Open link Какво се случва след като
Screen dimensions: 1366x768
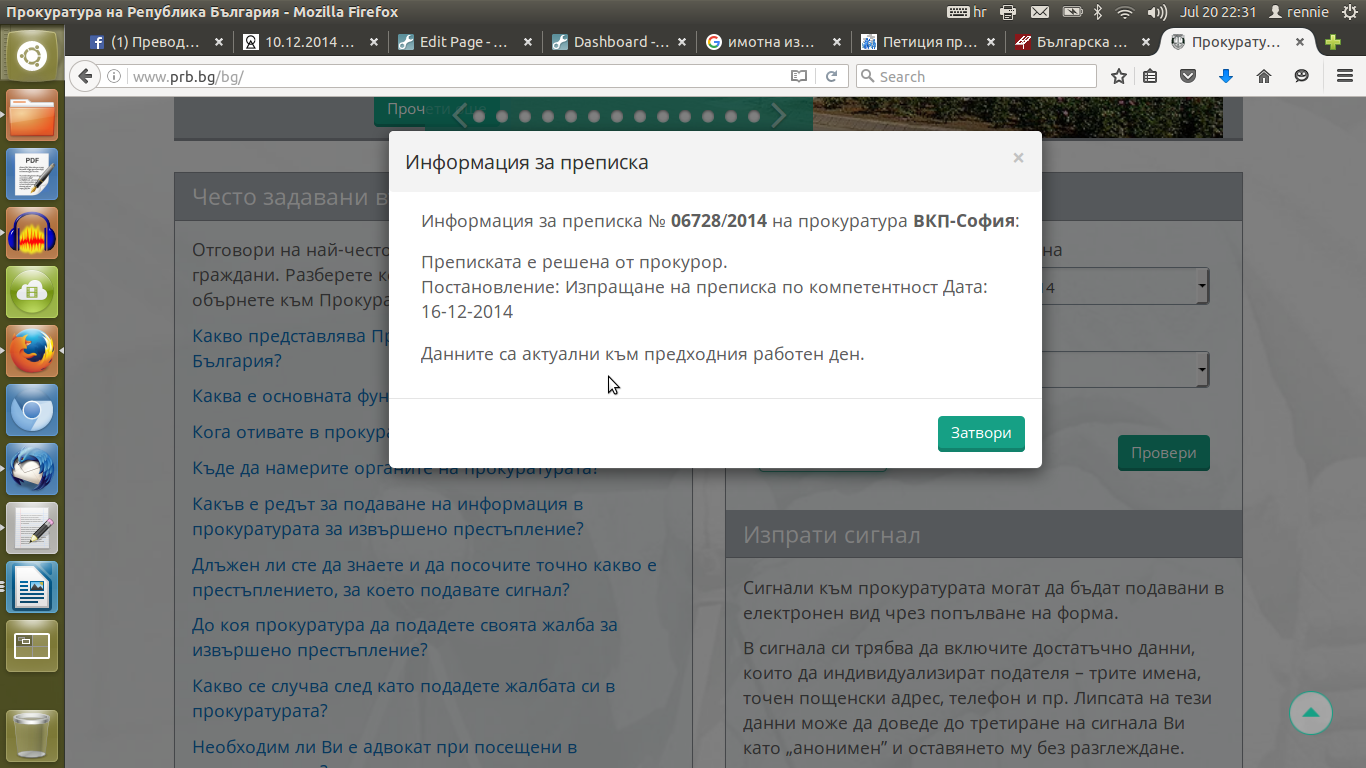tap(403, 698)
